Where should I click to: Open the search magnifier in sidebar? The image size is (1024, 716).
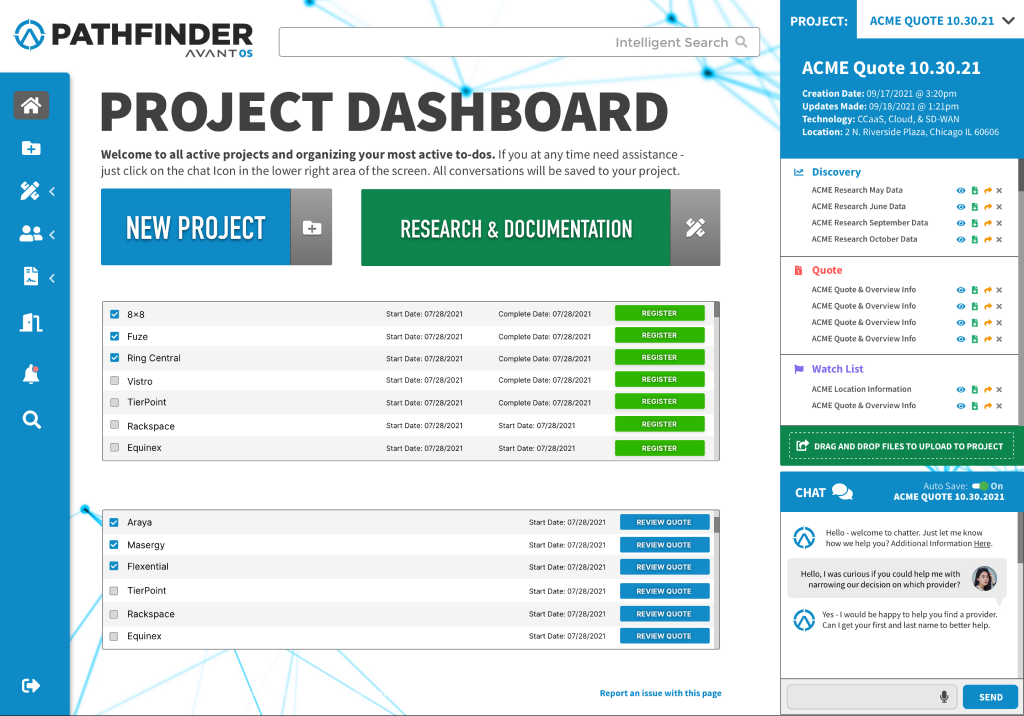31,419
